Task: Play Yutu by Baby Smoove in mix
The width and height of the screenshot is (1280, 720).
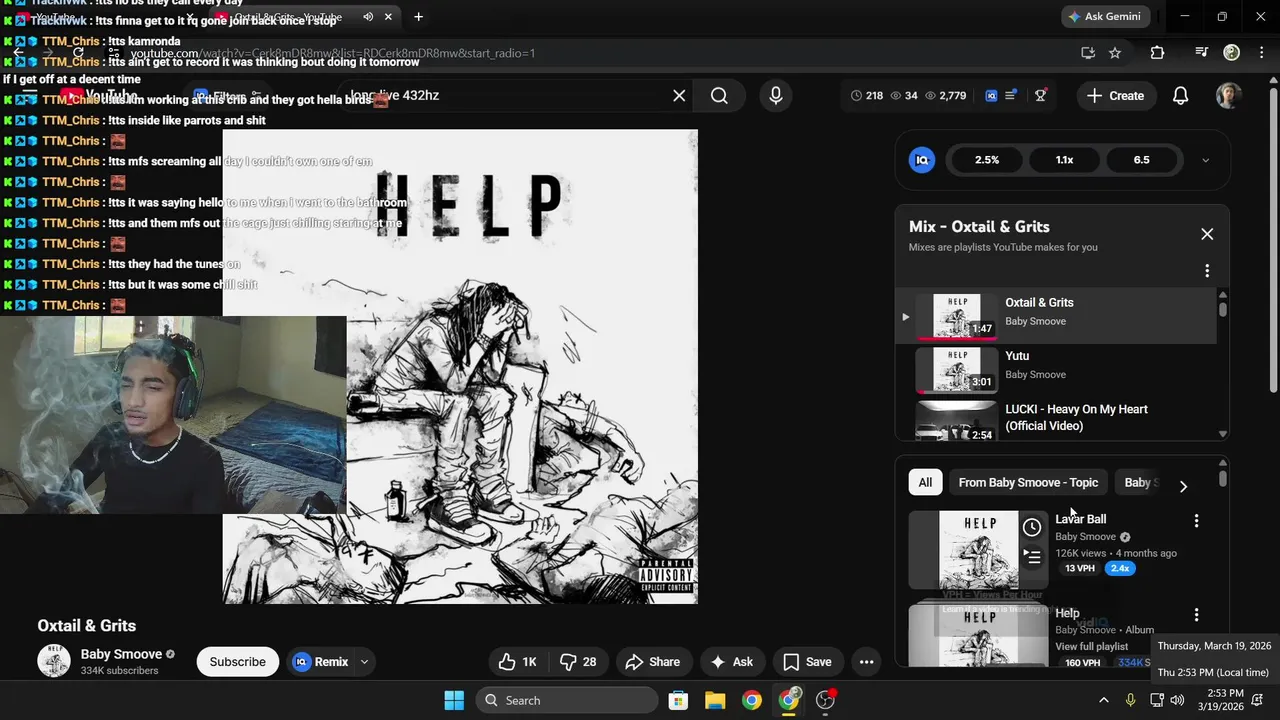Action: point(1055,369)
